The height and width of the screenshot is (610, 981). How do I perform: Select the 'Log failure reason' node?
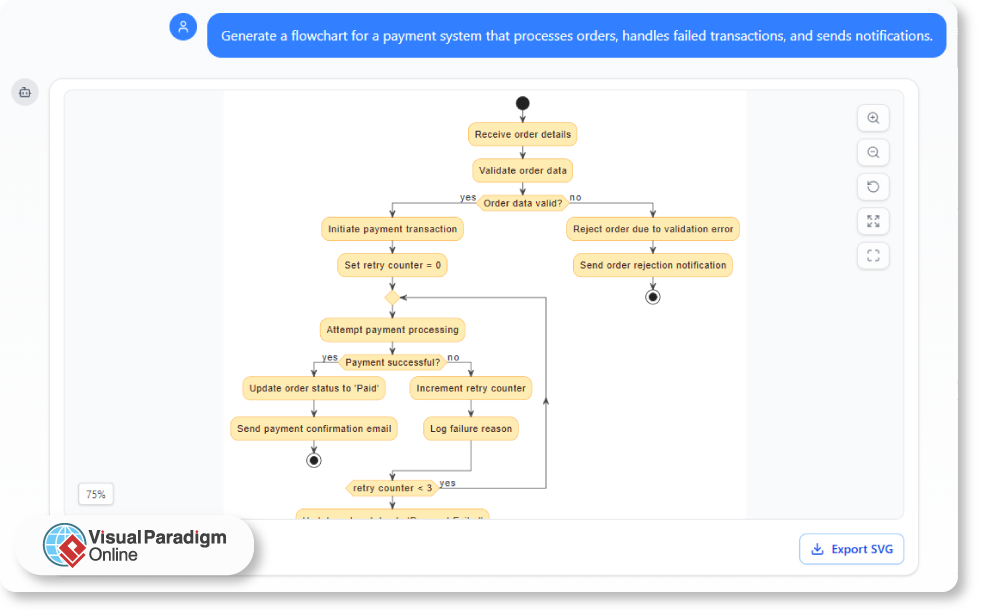point(470,428)
